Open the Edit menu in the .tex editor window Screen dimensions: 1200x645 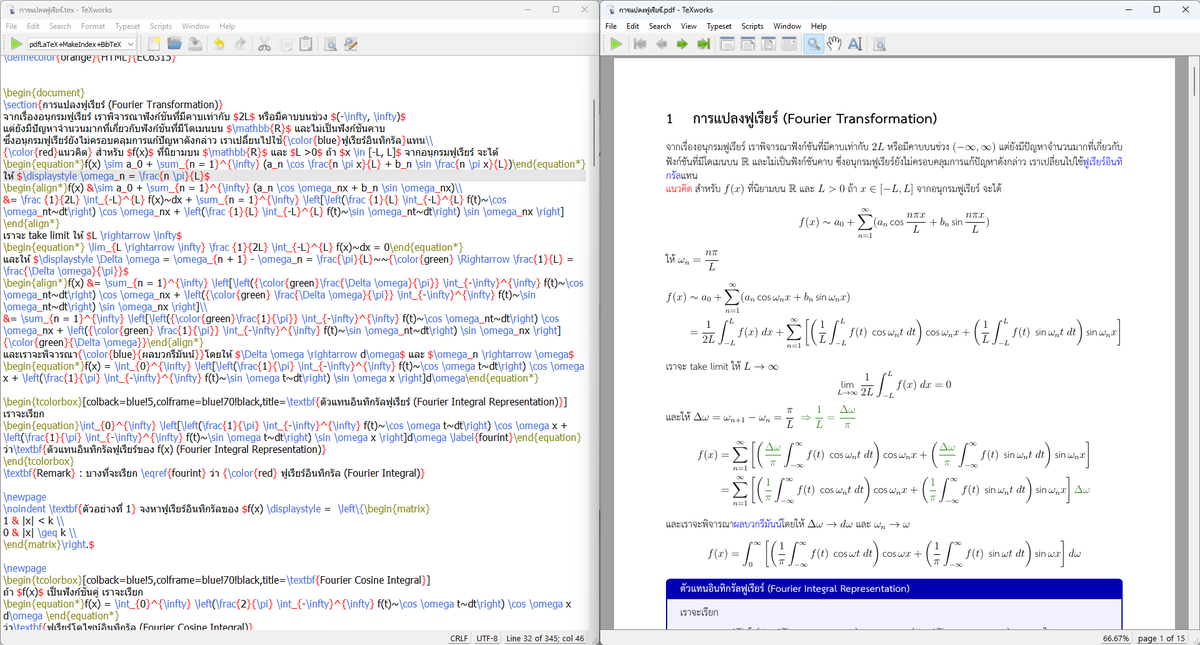34,26
